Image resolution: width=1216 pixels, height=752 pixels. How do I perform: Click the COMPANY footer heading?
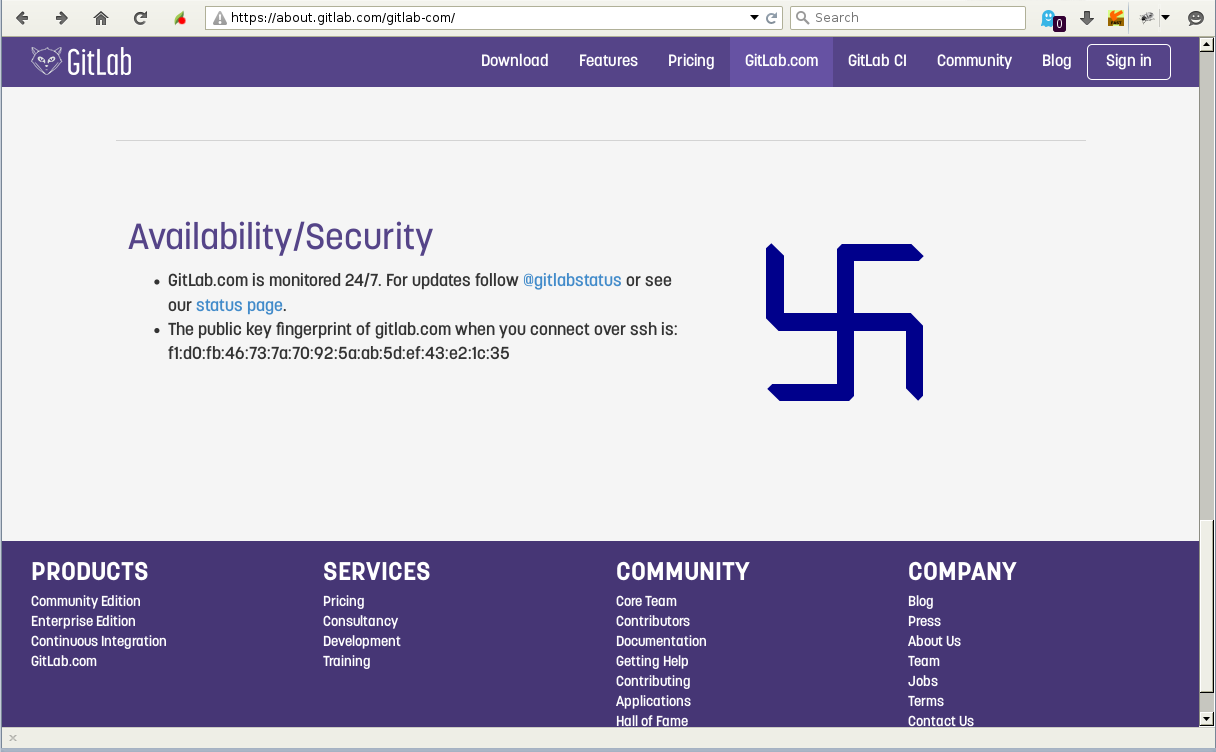pos(962,572)
